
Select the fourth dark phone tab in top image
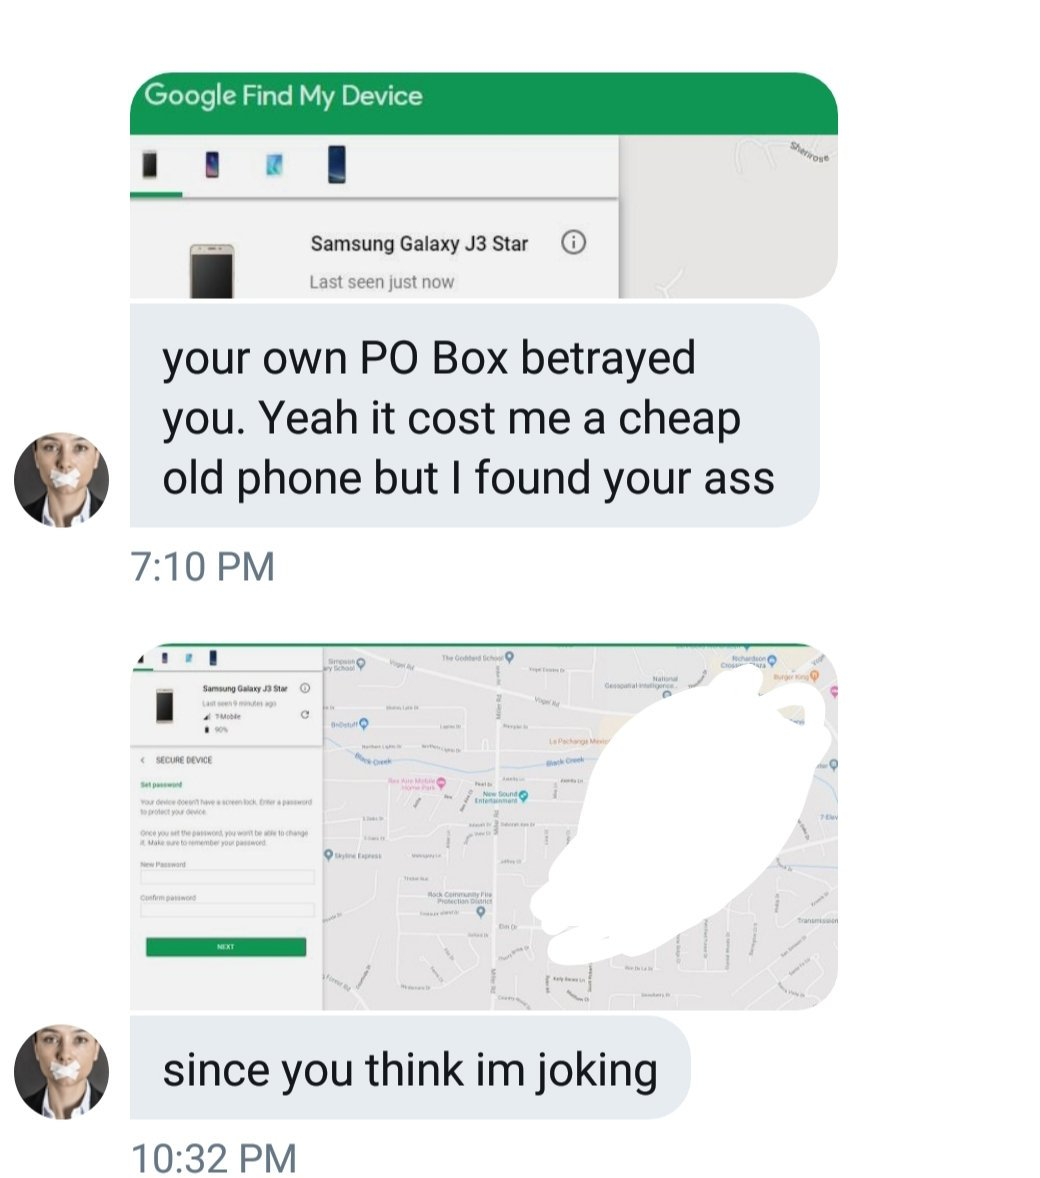(x=337, y=165)
